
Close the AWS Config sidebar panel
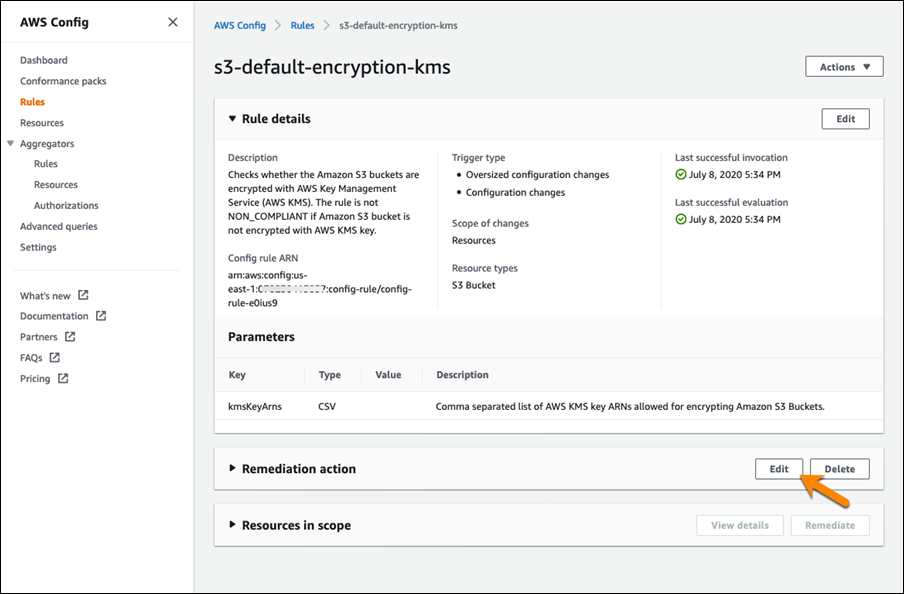pos(173,22)
